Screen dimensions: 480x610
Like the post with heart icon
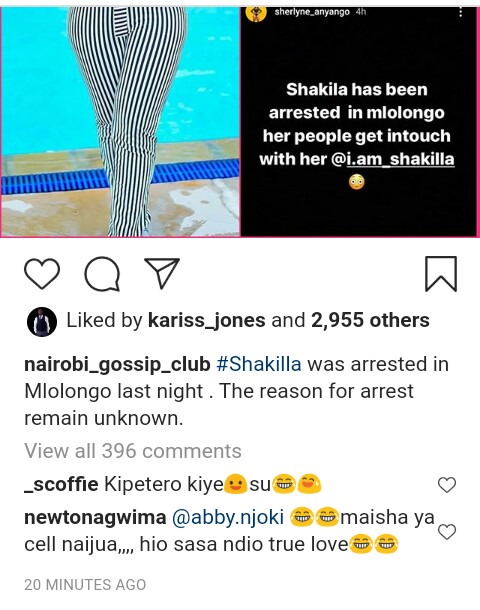point(42,274)
